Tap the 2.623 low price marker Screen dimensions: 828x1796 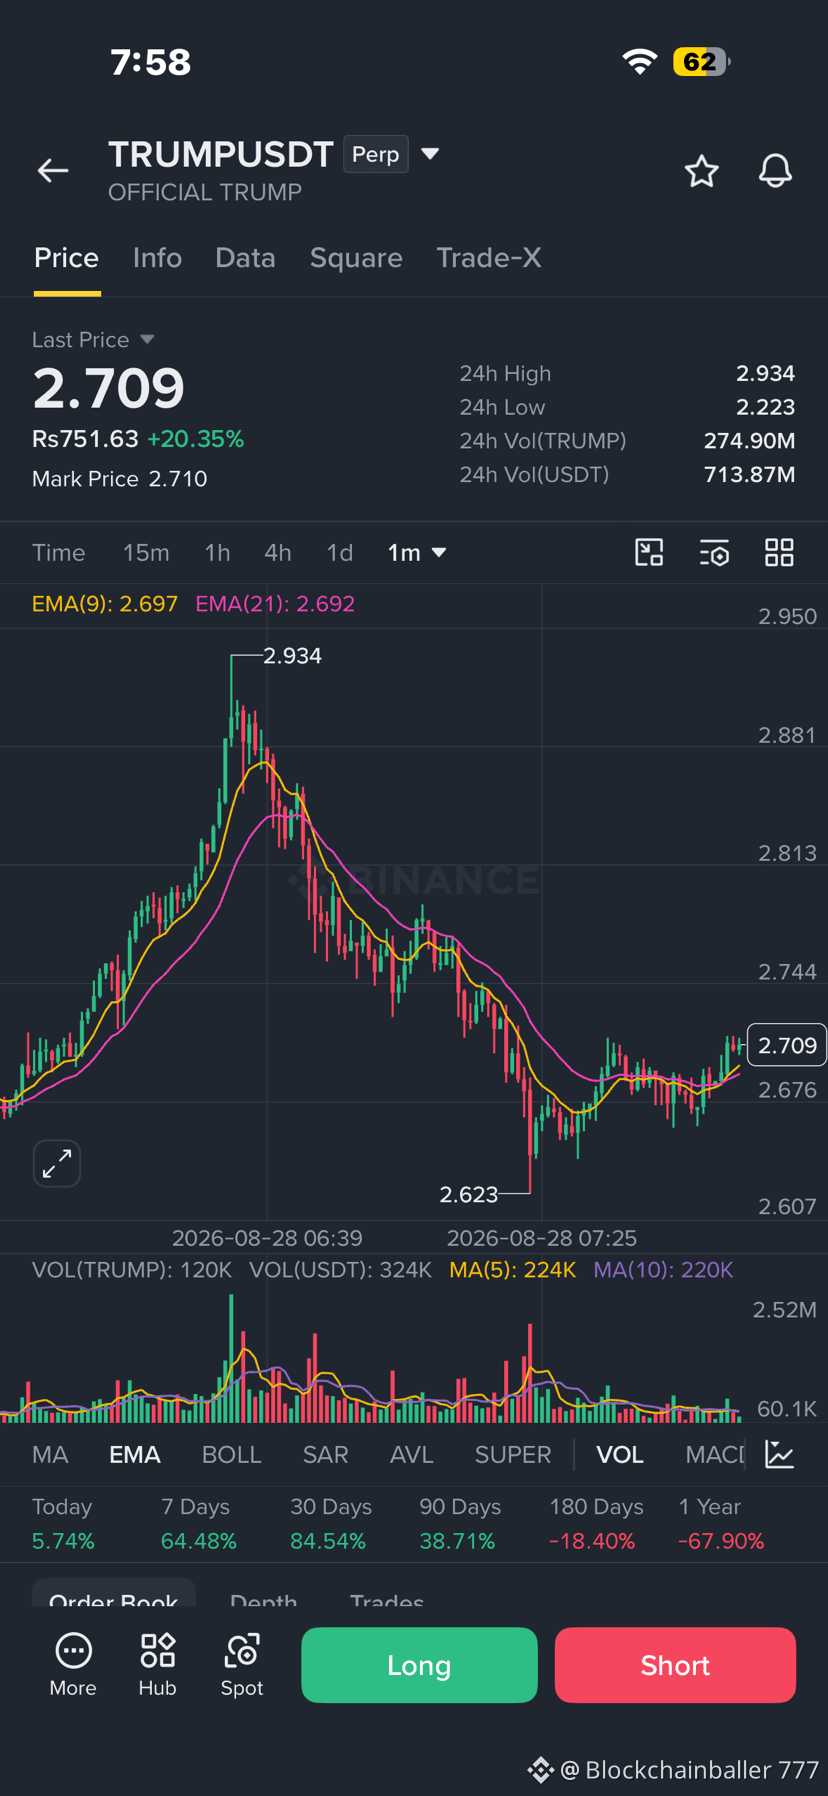pos(469,1194)
